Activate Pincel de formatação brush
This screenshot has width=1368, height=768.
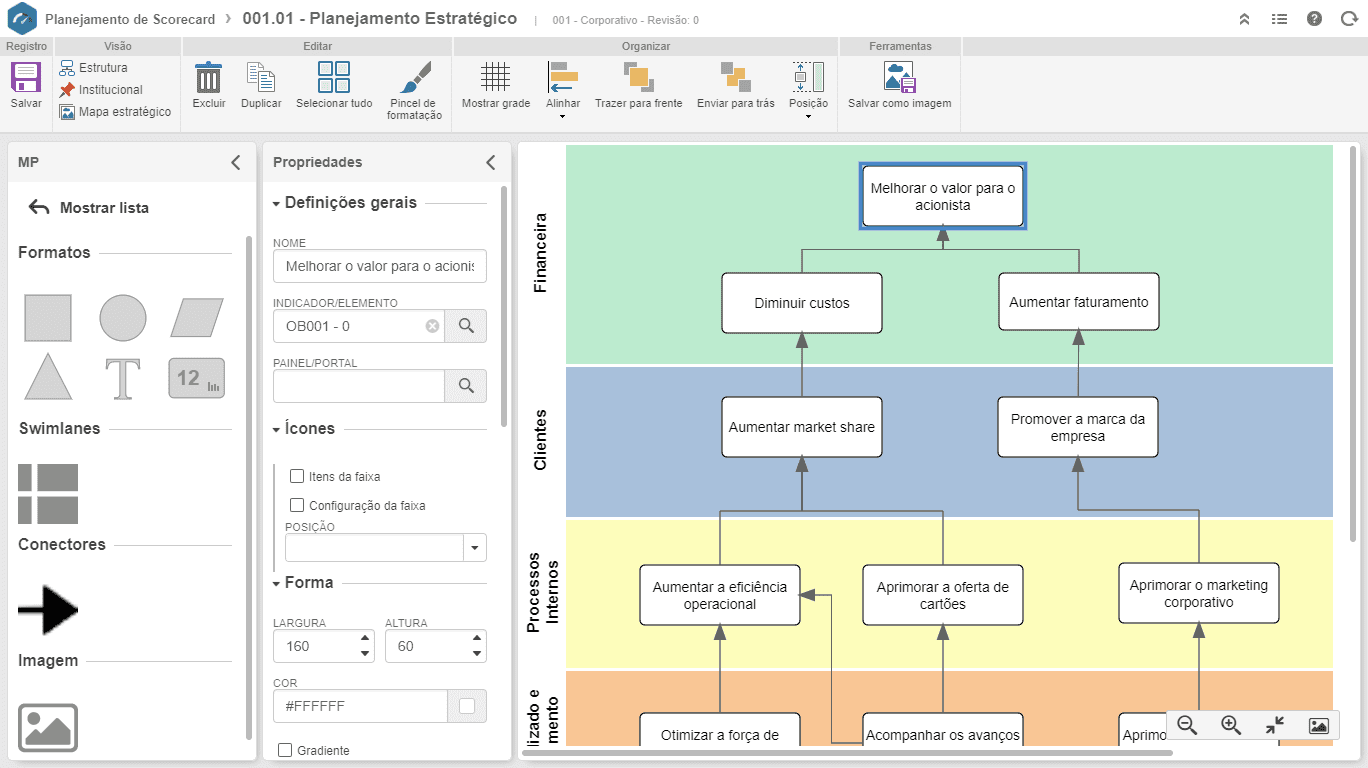(x=414, y=78)
